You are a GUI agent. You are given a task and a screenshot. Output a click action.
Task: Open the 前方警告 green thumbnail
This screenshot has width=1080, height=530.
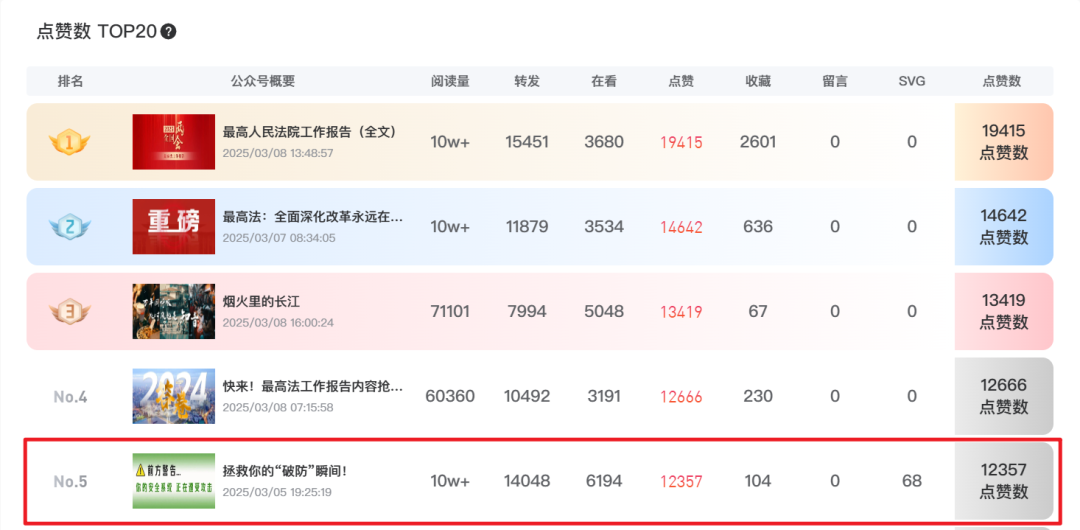174,481
